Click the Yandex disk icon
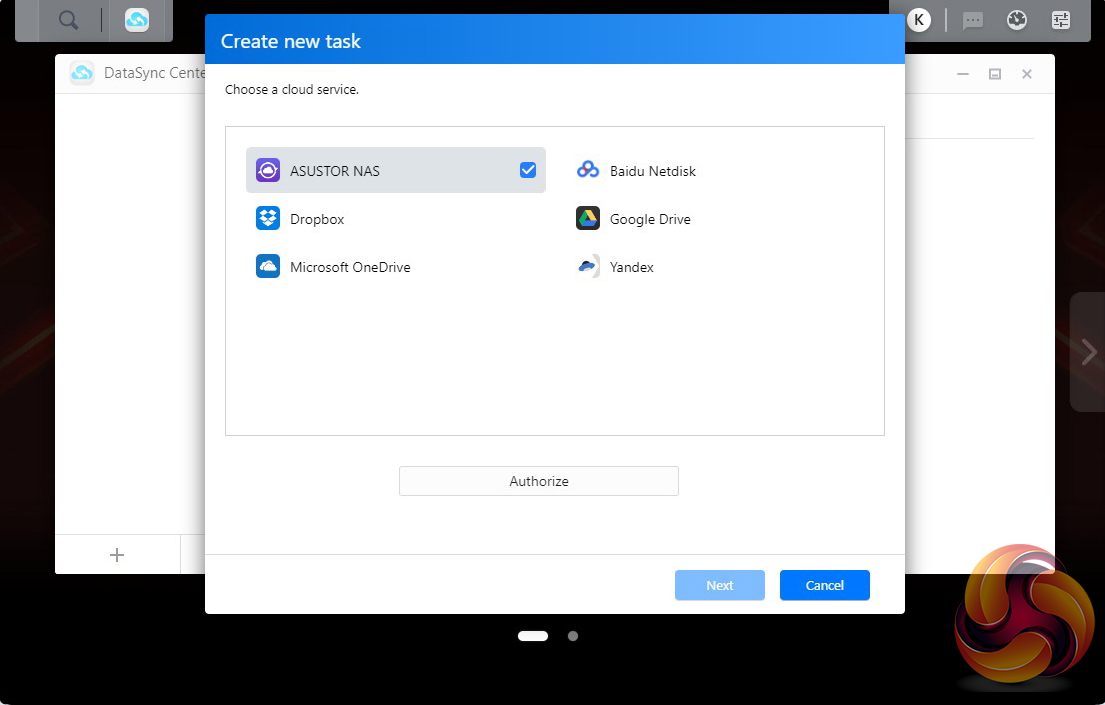1105x705 pixels. pyautogui.click(x=588, y=266)
